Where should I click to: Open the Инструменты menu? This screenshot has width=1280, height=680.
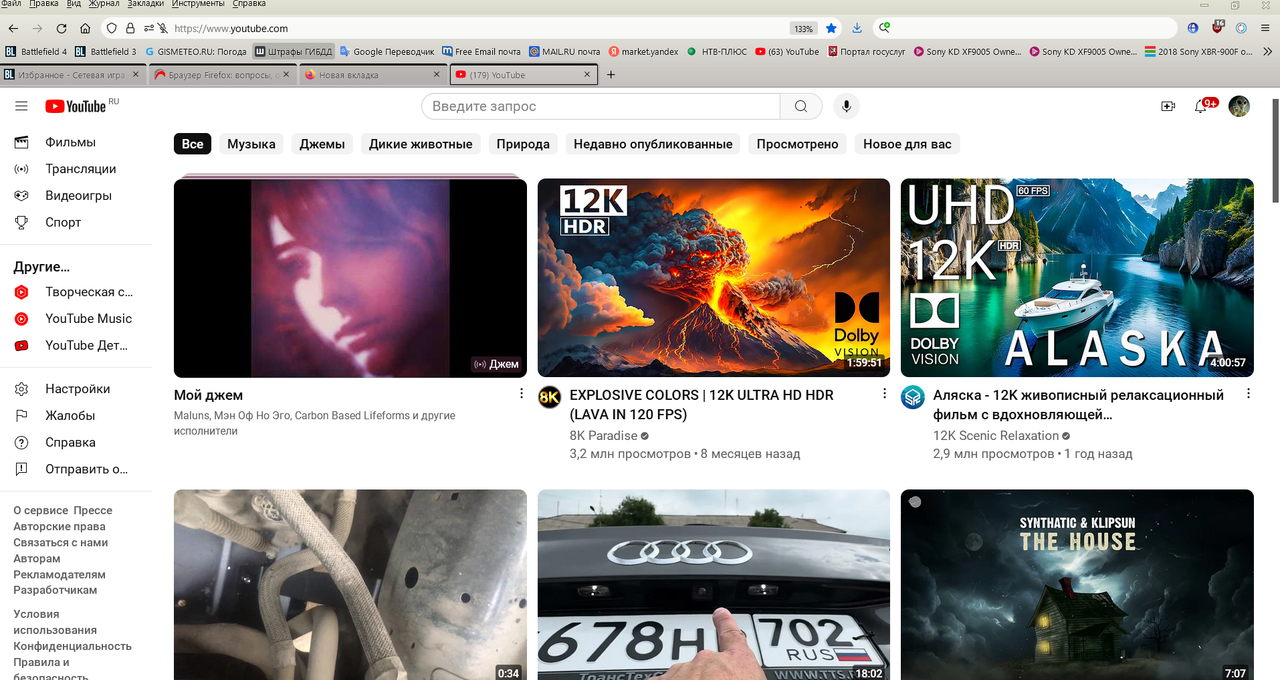click(198, 4)
